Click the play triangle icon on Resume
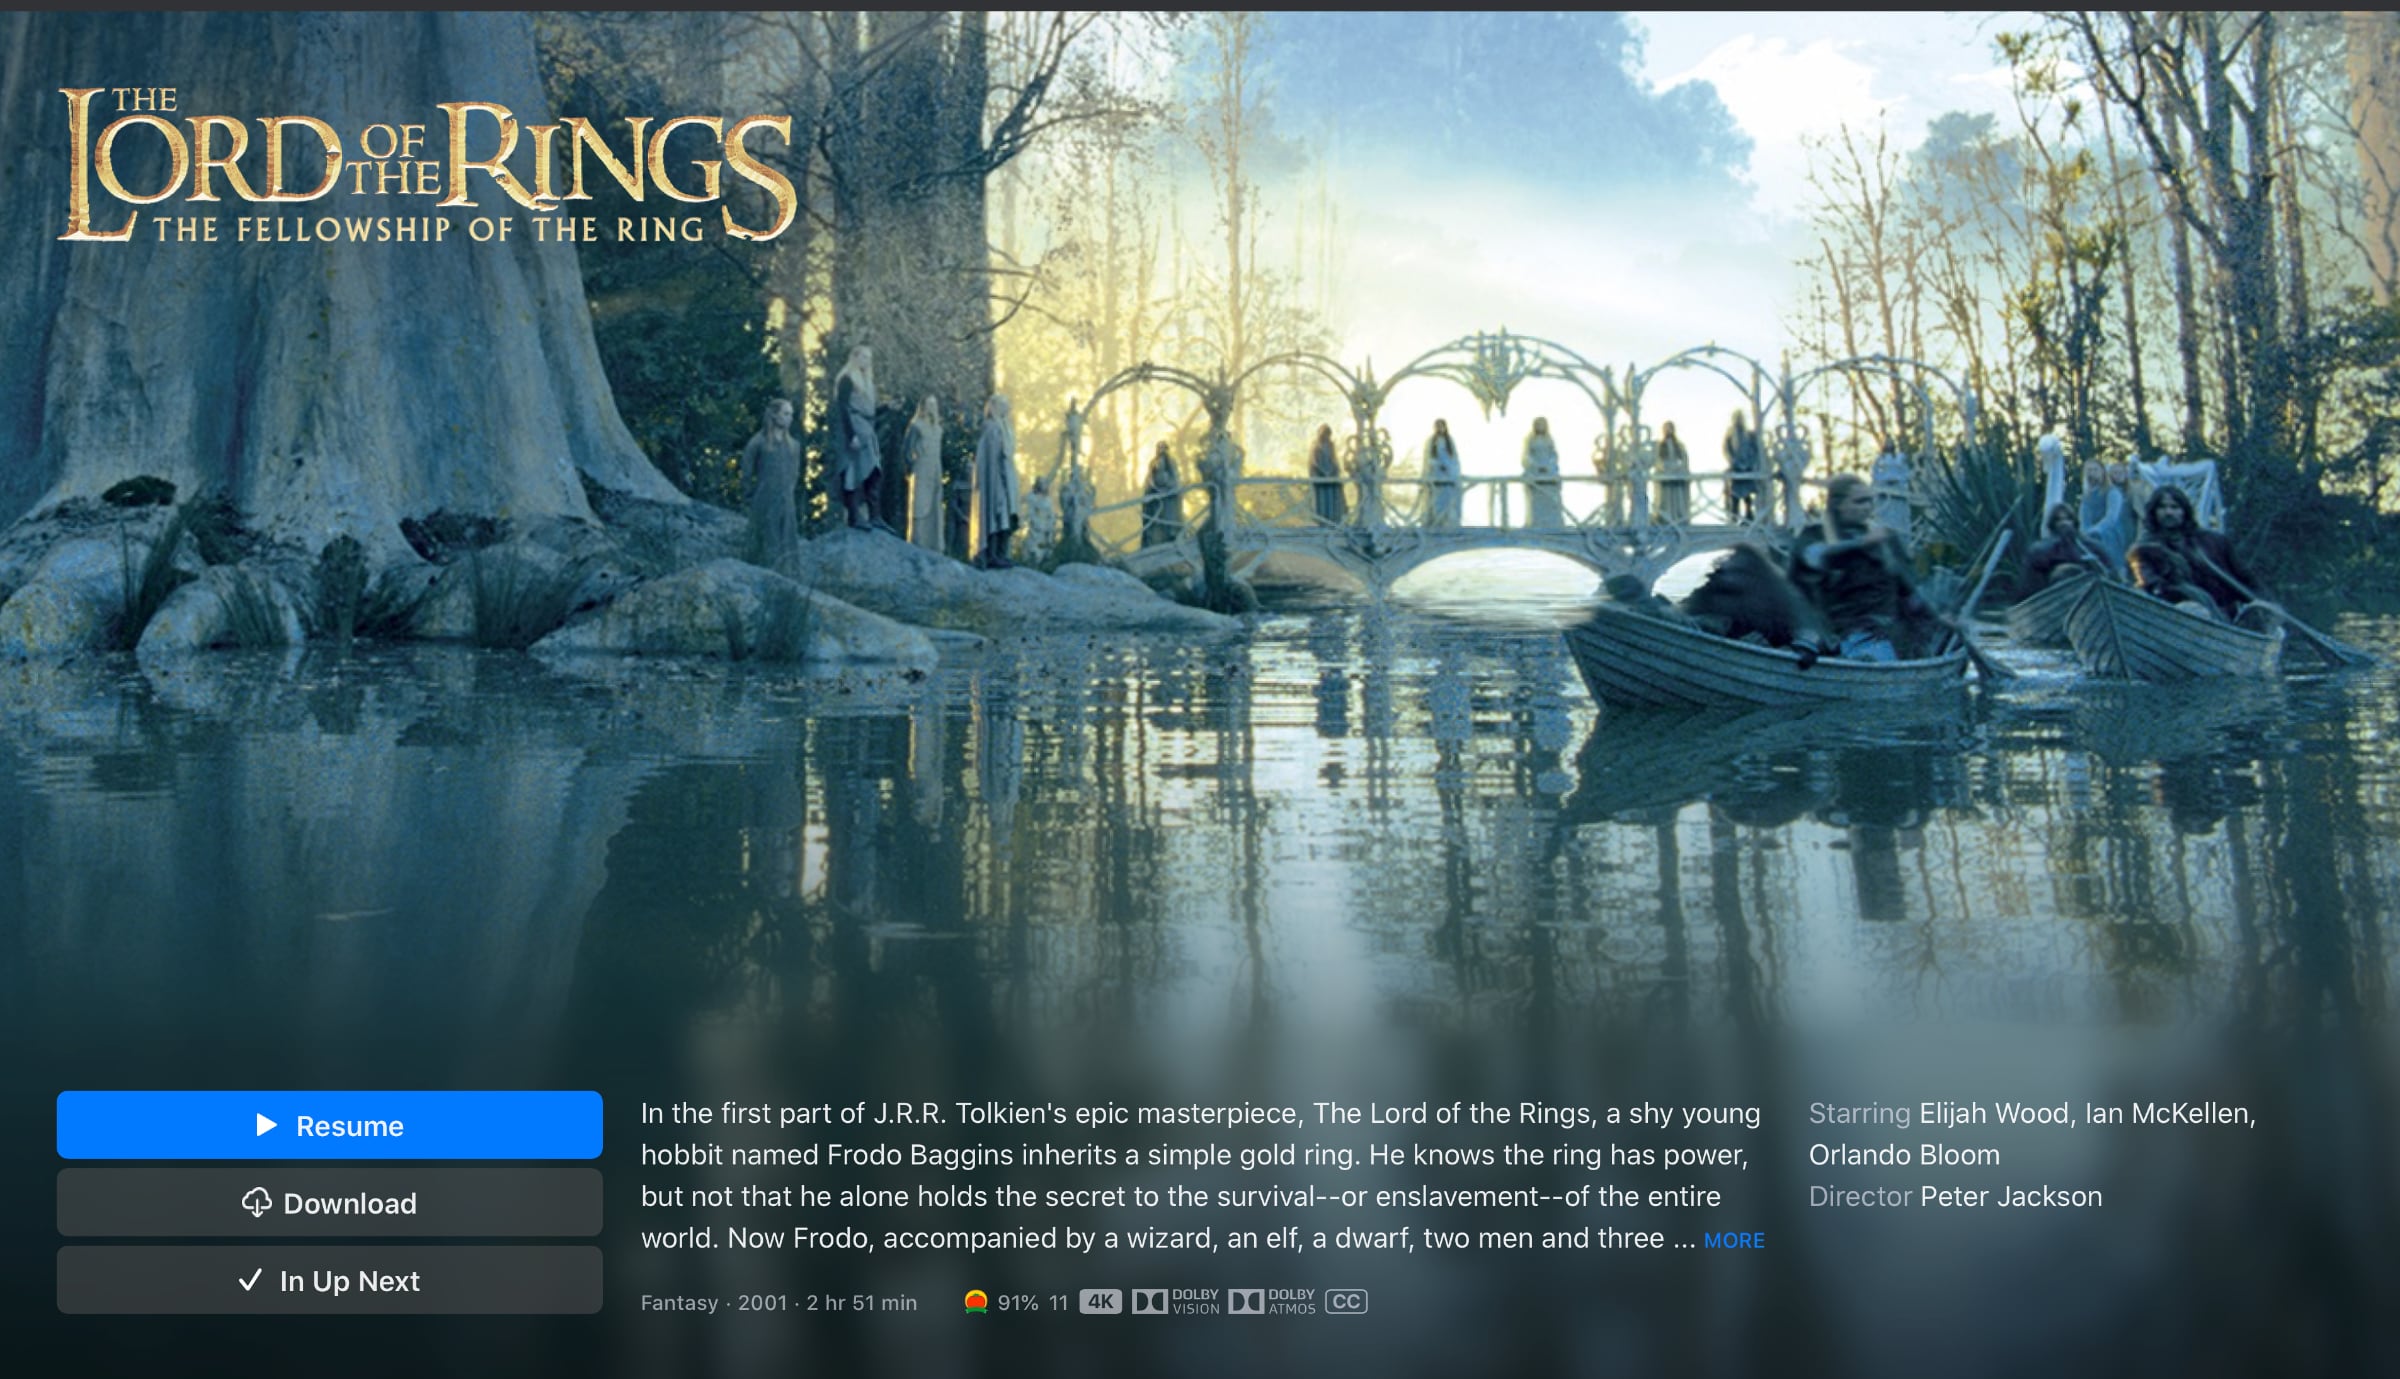The height and width of the screenshot is (1379, 2400). (x=266, y=1125)
